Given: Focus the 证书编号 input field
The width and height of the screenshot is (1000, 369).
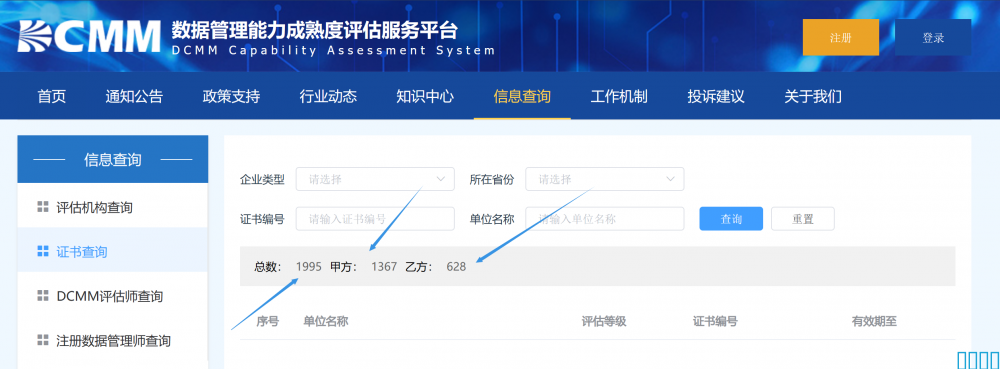Looking at the screenshot, I should [375, 219].
